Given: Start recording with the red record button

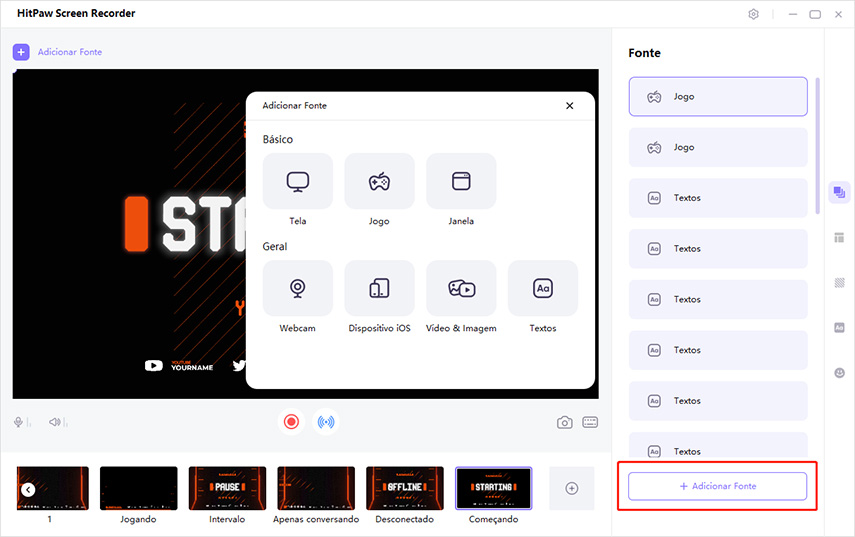Looking at the screenshot, I should (x=291, y=422).
